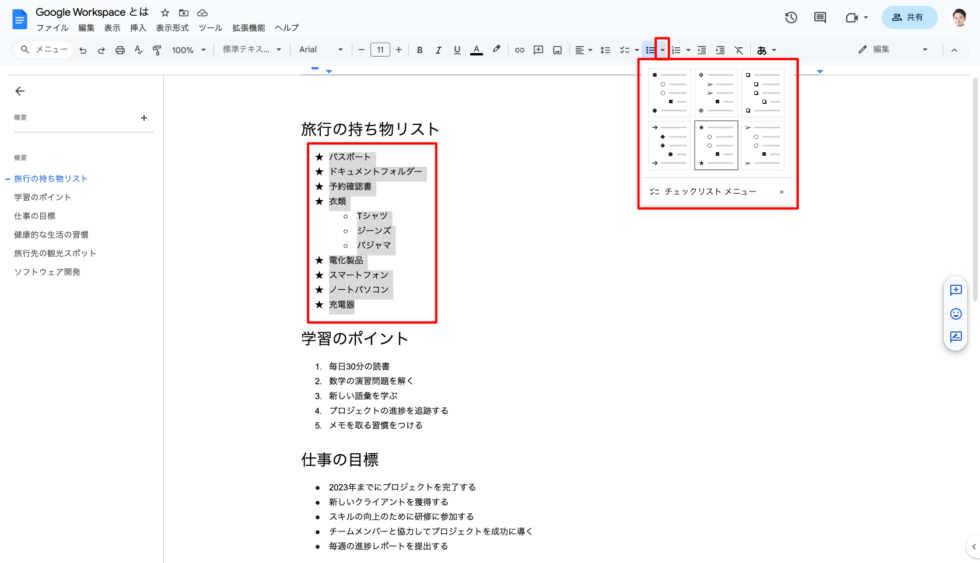Click the 共有 share button
Viewport: 980px width, 563px height.
[909, 17]
